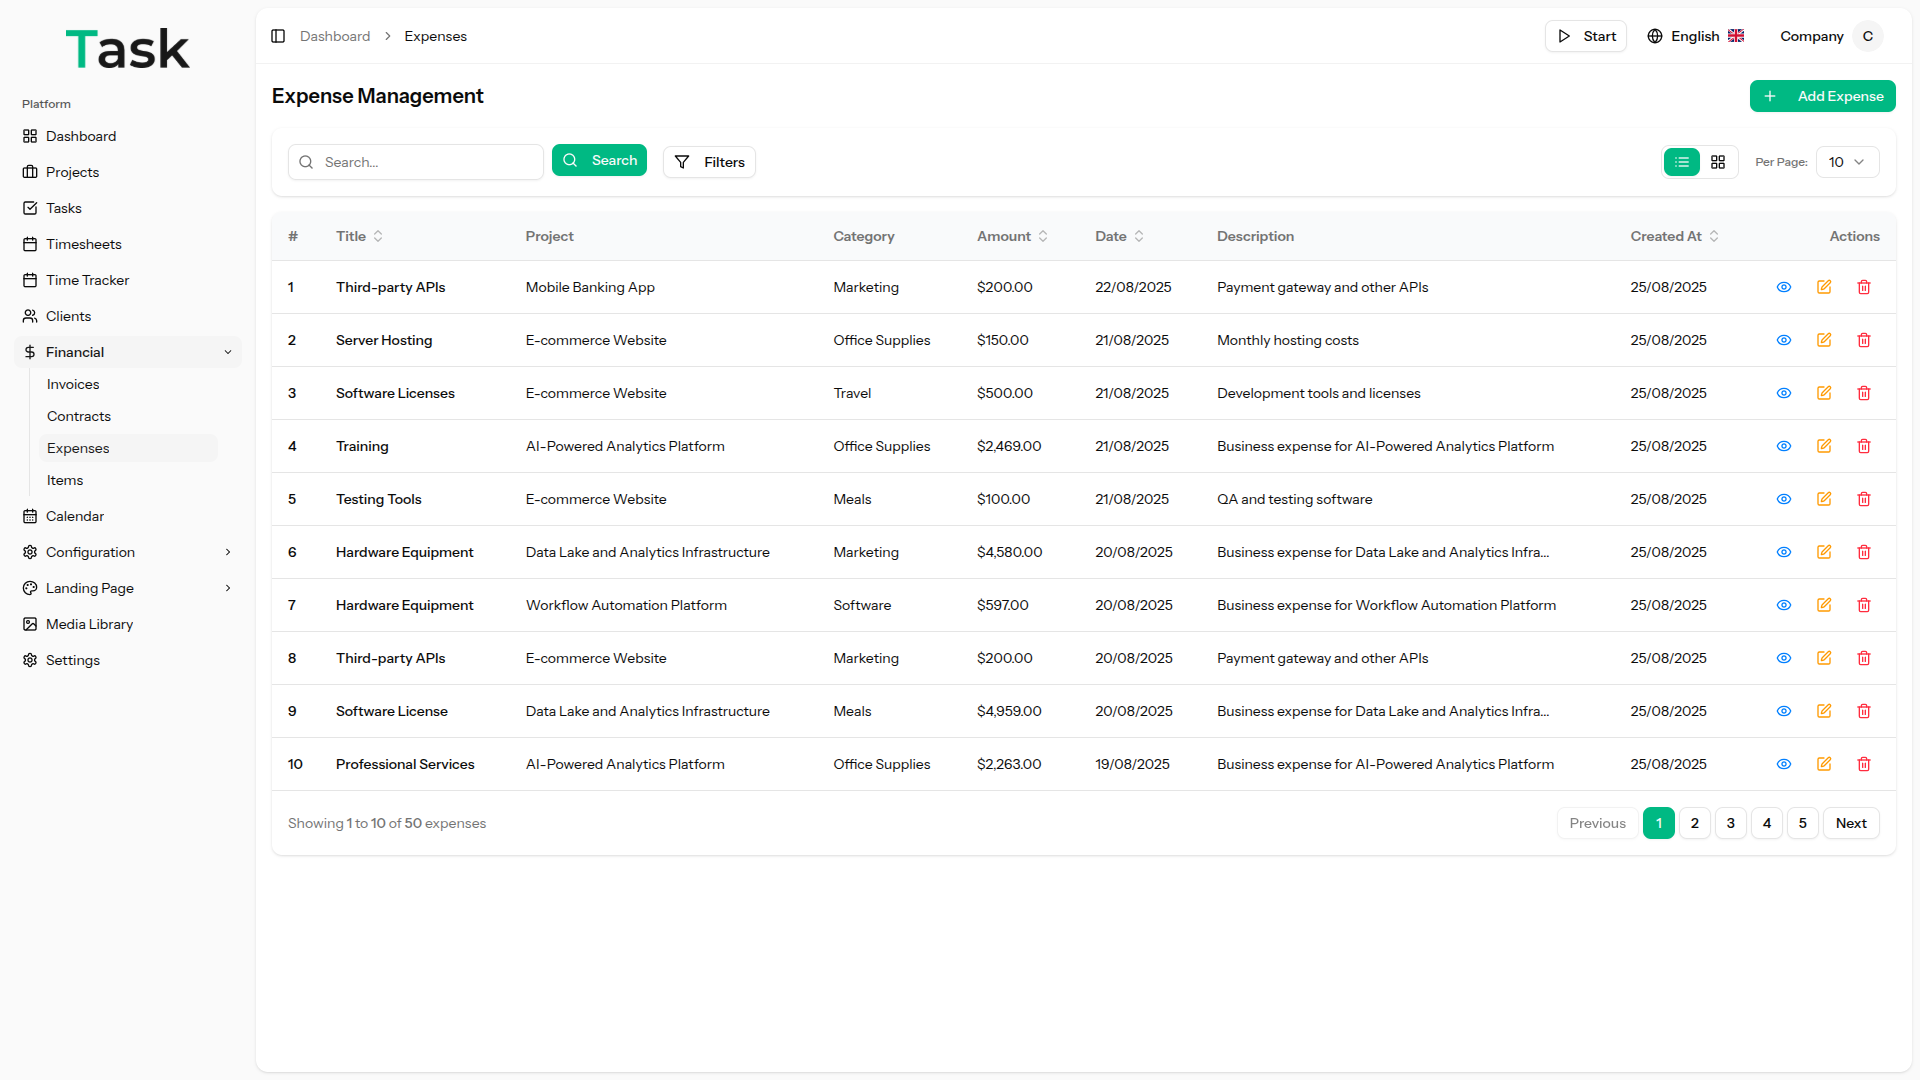1920x1080 pixels.
Task: Open the edit icon for Software License
Action: (x=1823, y=711)
